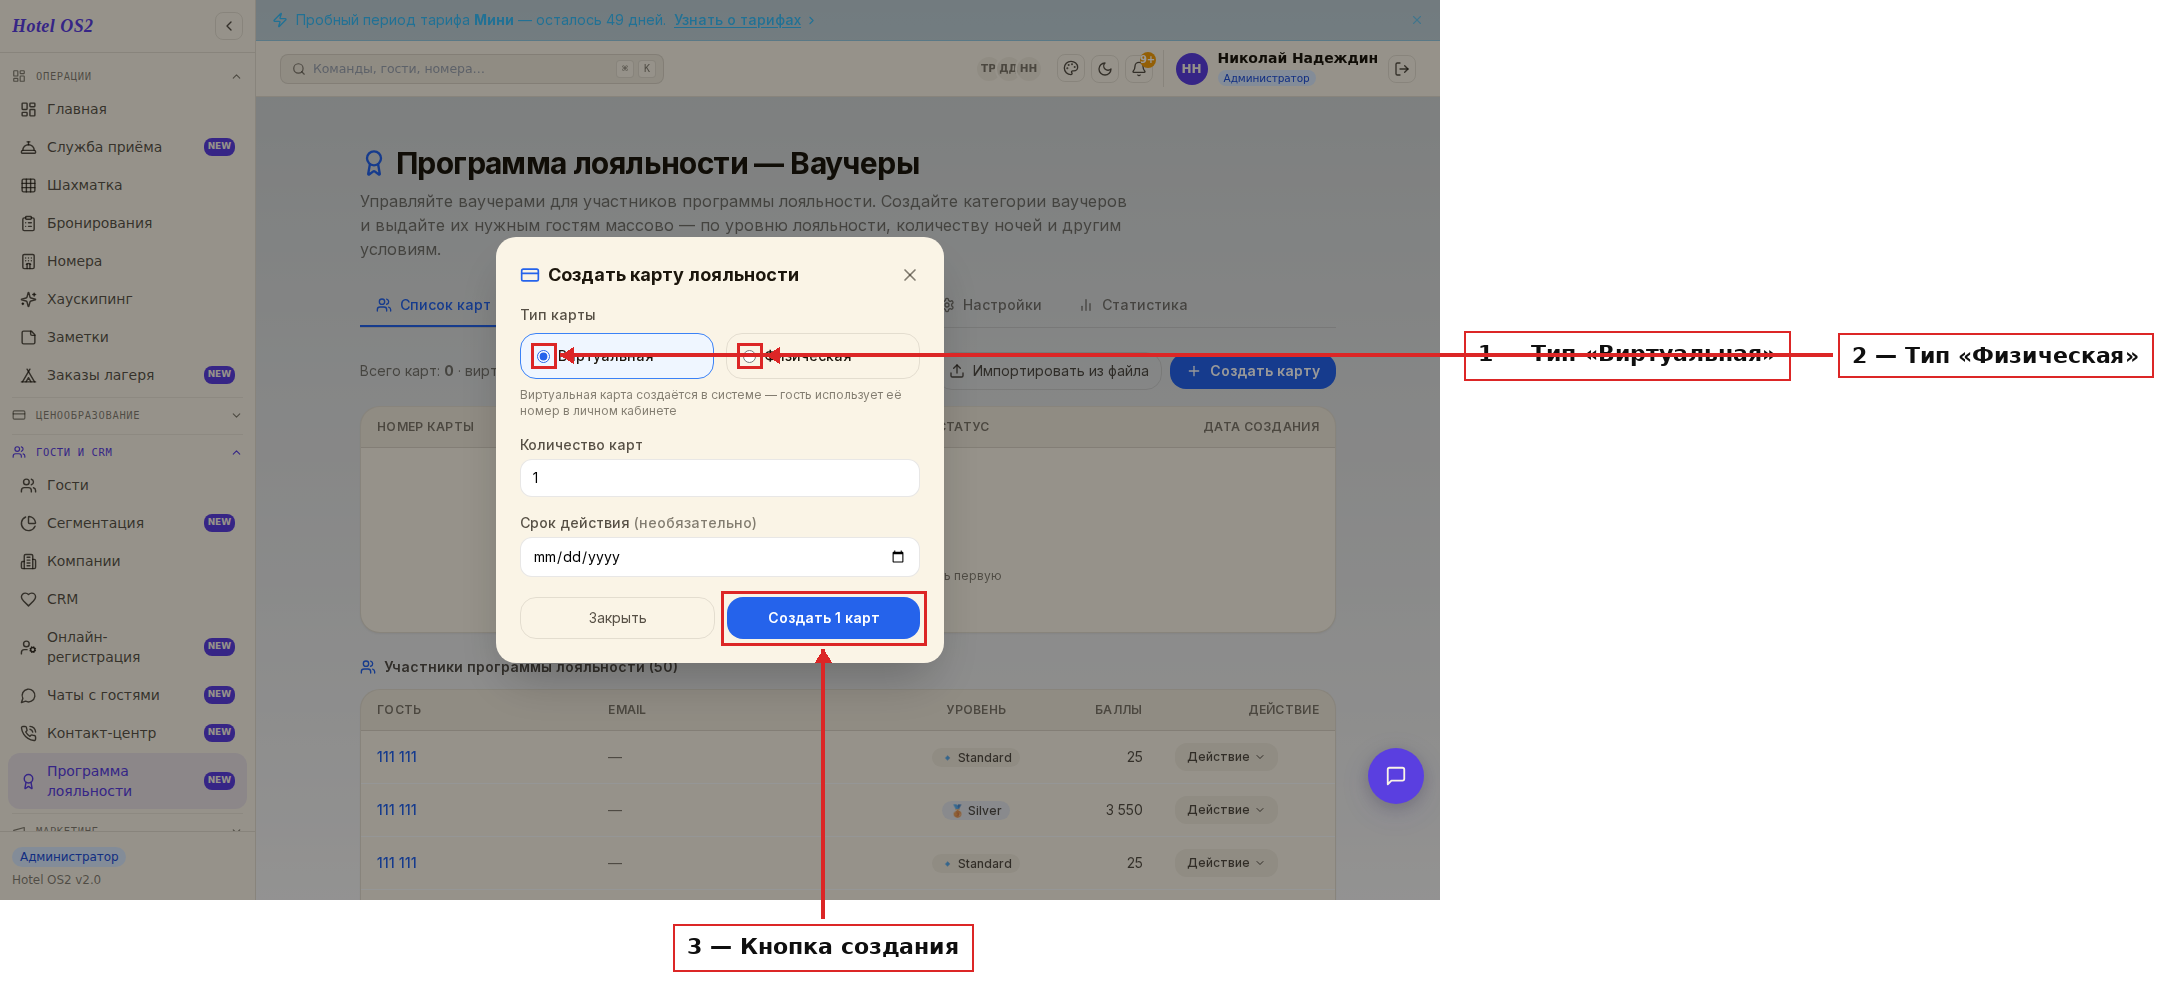
Task: Click the ДАТА СОЗДАНИЯ column header
Action: (1261, 427)
